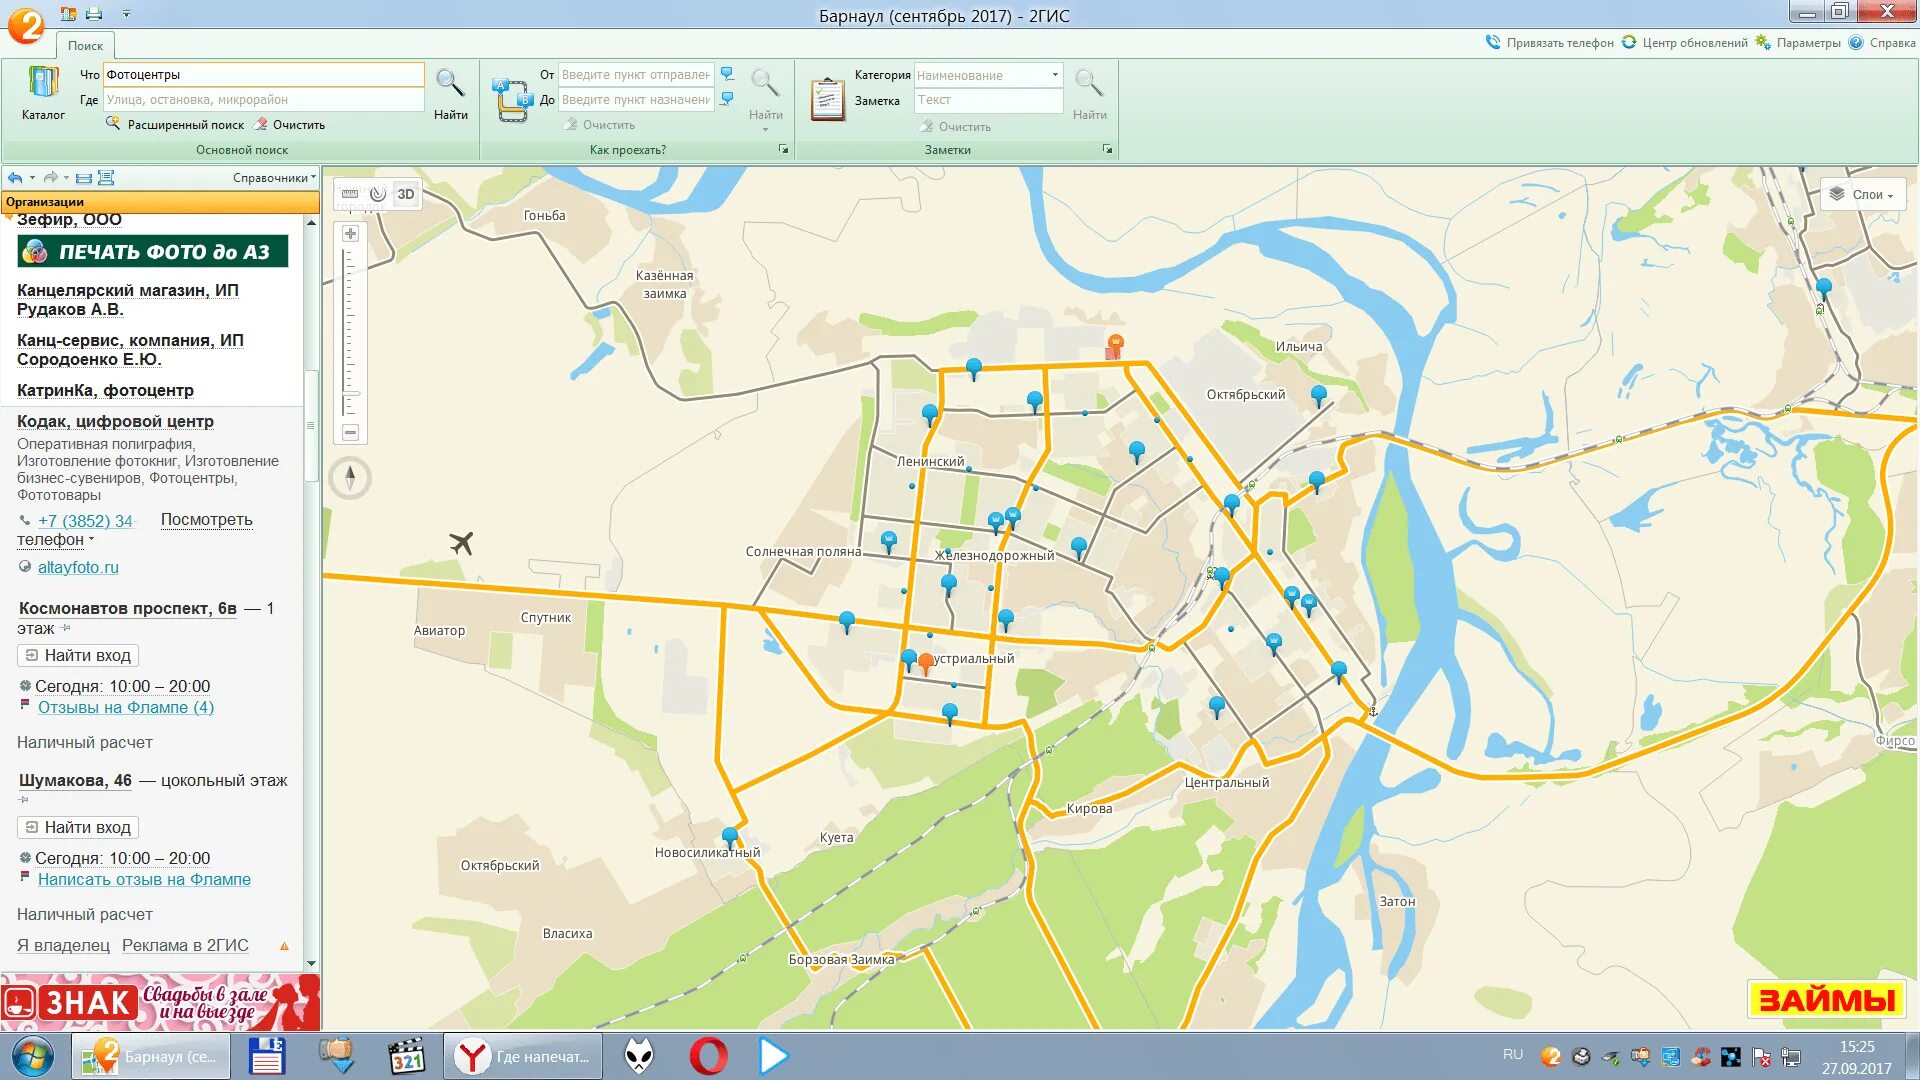The image size is (1920, 1080).
Task: Click the Я владелец link
Action: [63, 945]
